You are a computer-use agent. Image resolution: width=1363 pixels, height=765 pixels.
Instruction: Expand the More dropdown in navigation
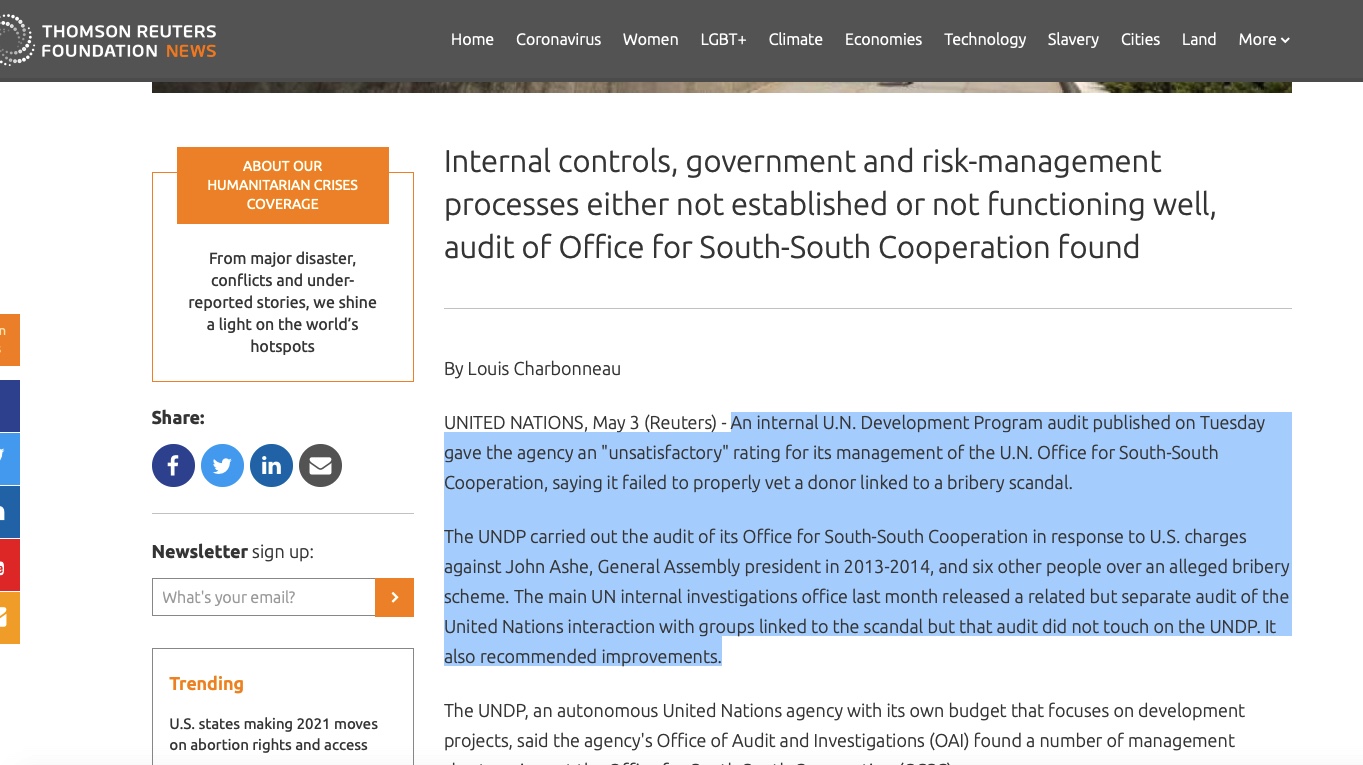1263,40
